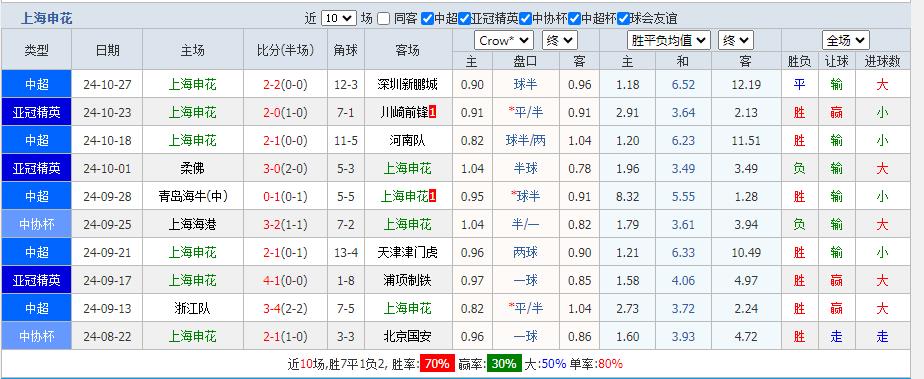The height and width of the screenshot is (379, 924).
Task: Uncheck the 亚冠精英 filter checkbox
Action: point(464,18)
